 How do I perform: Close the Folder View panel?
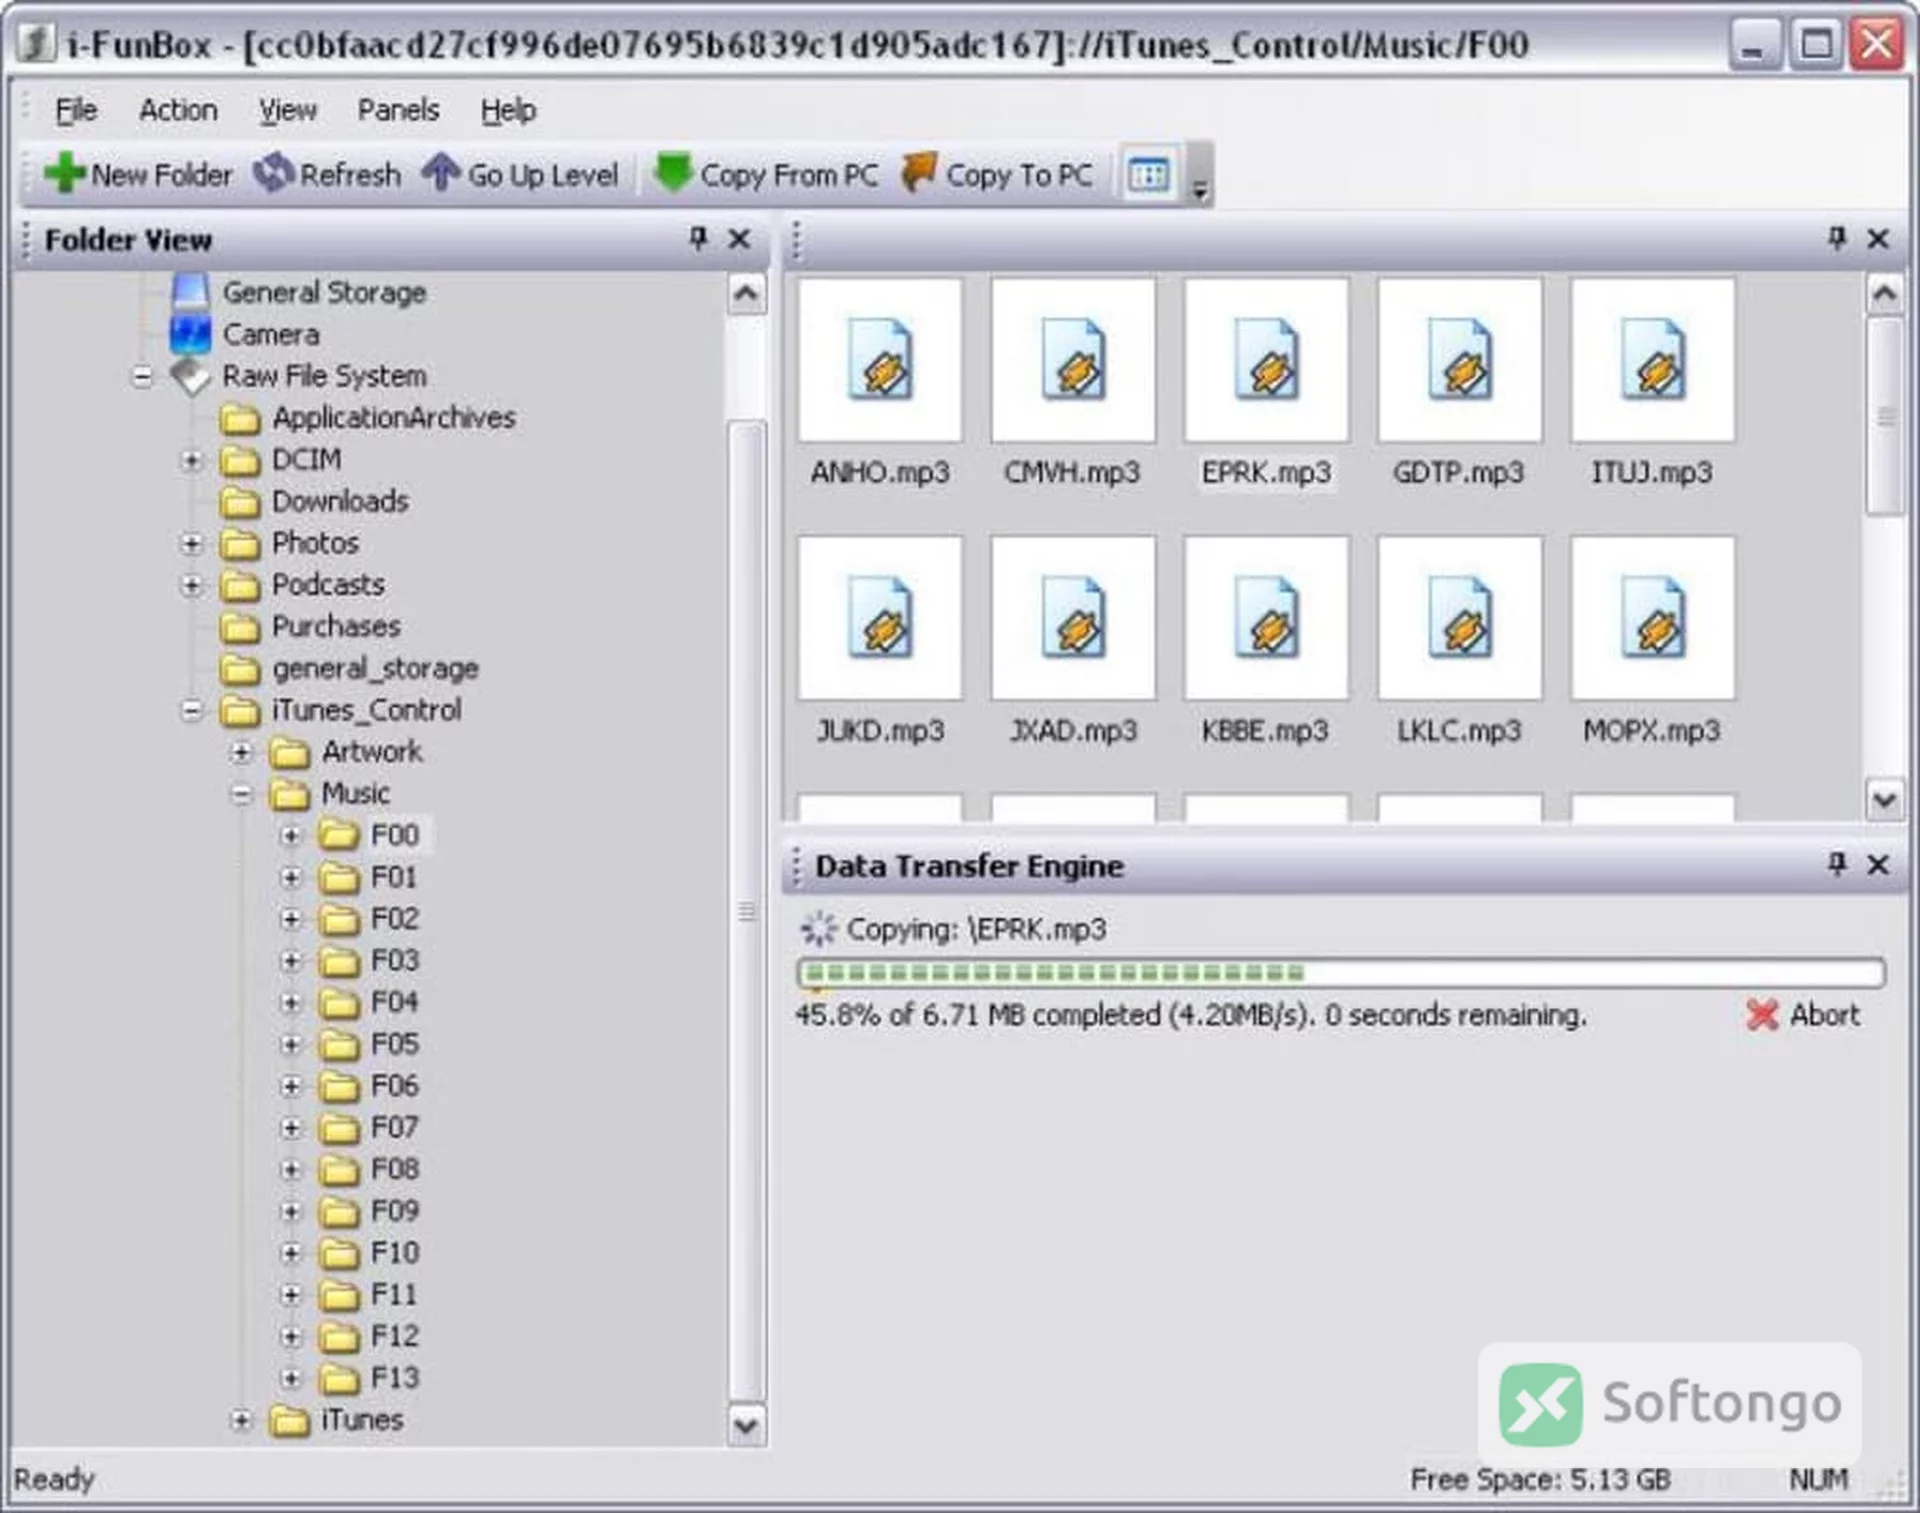tap(739, 239)
